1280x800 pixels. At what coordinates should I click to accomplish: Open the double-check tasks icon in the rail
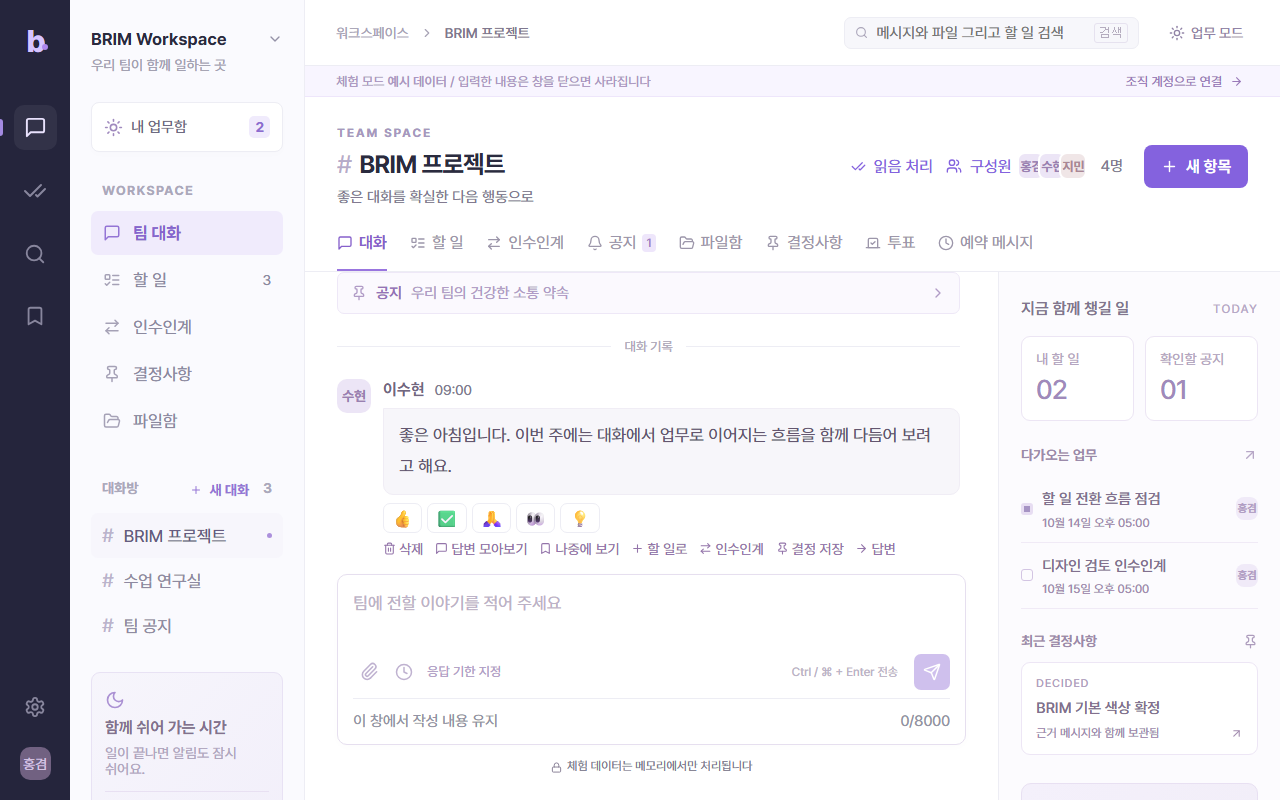[x=35, y=191]
